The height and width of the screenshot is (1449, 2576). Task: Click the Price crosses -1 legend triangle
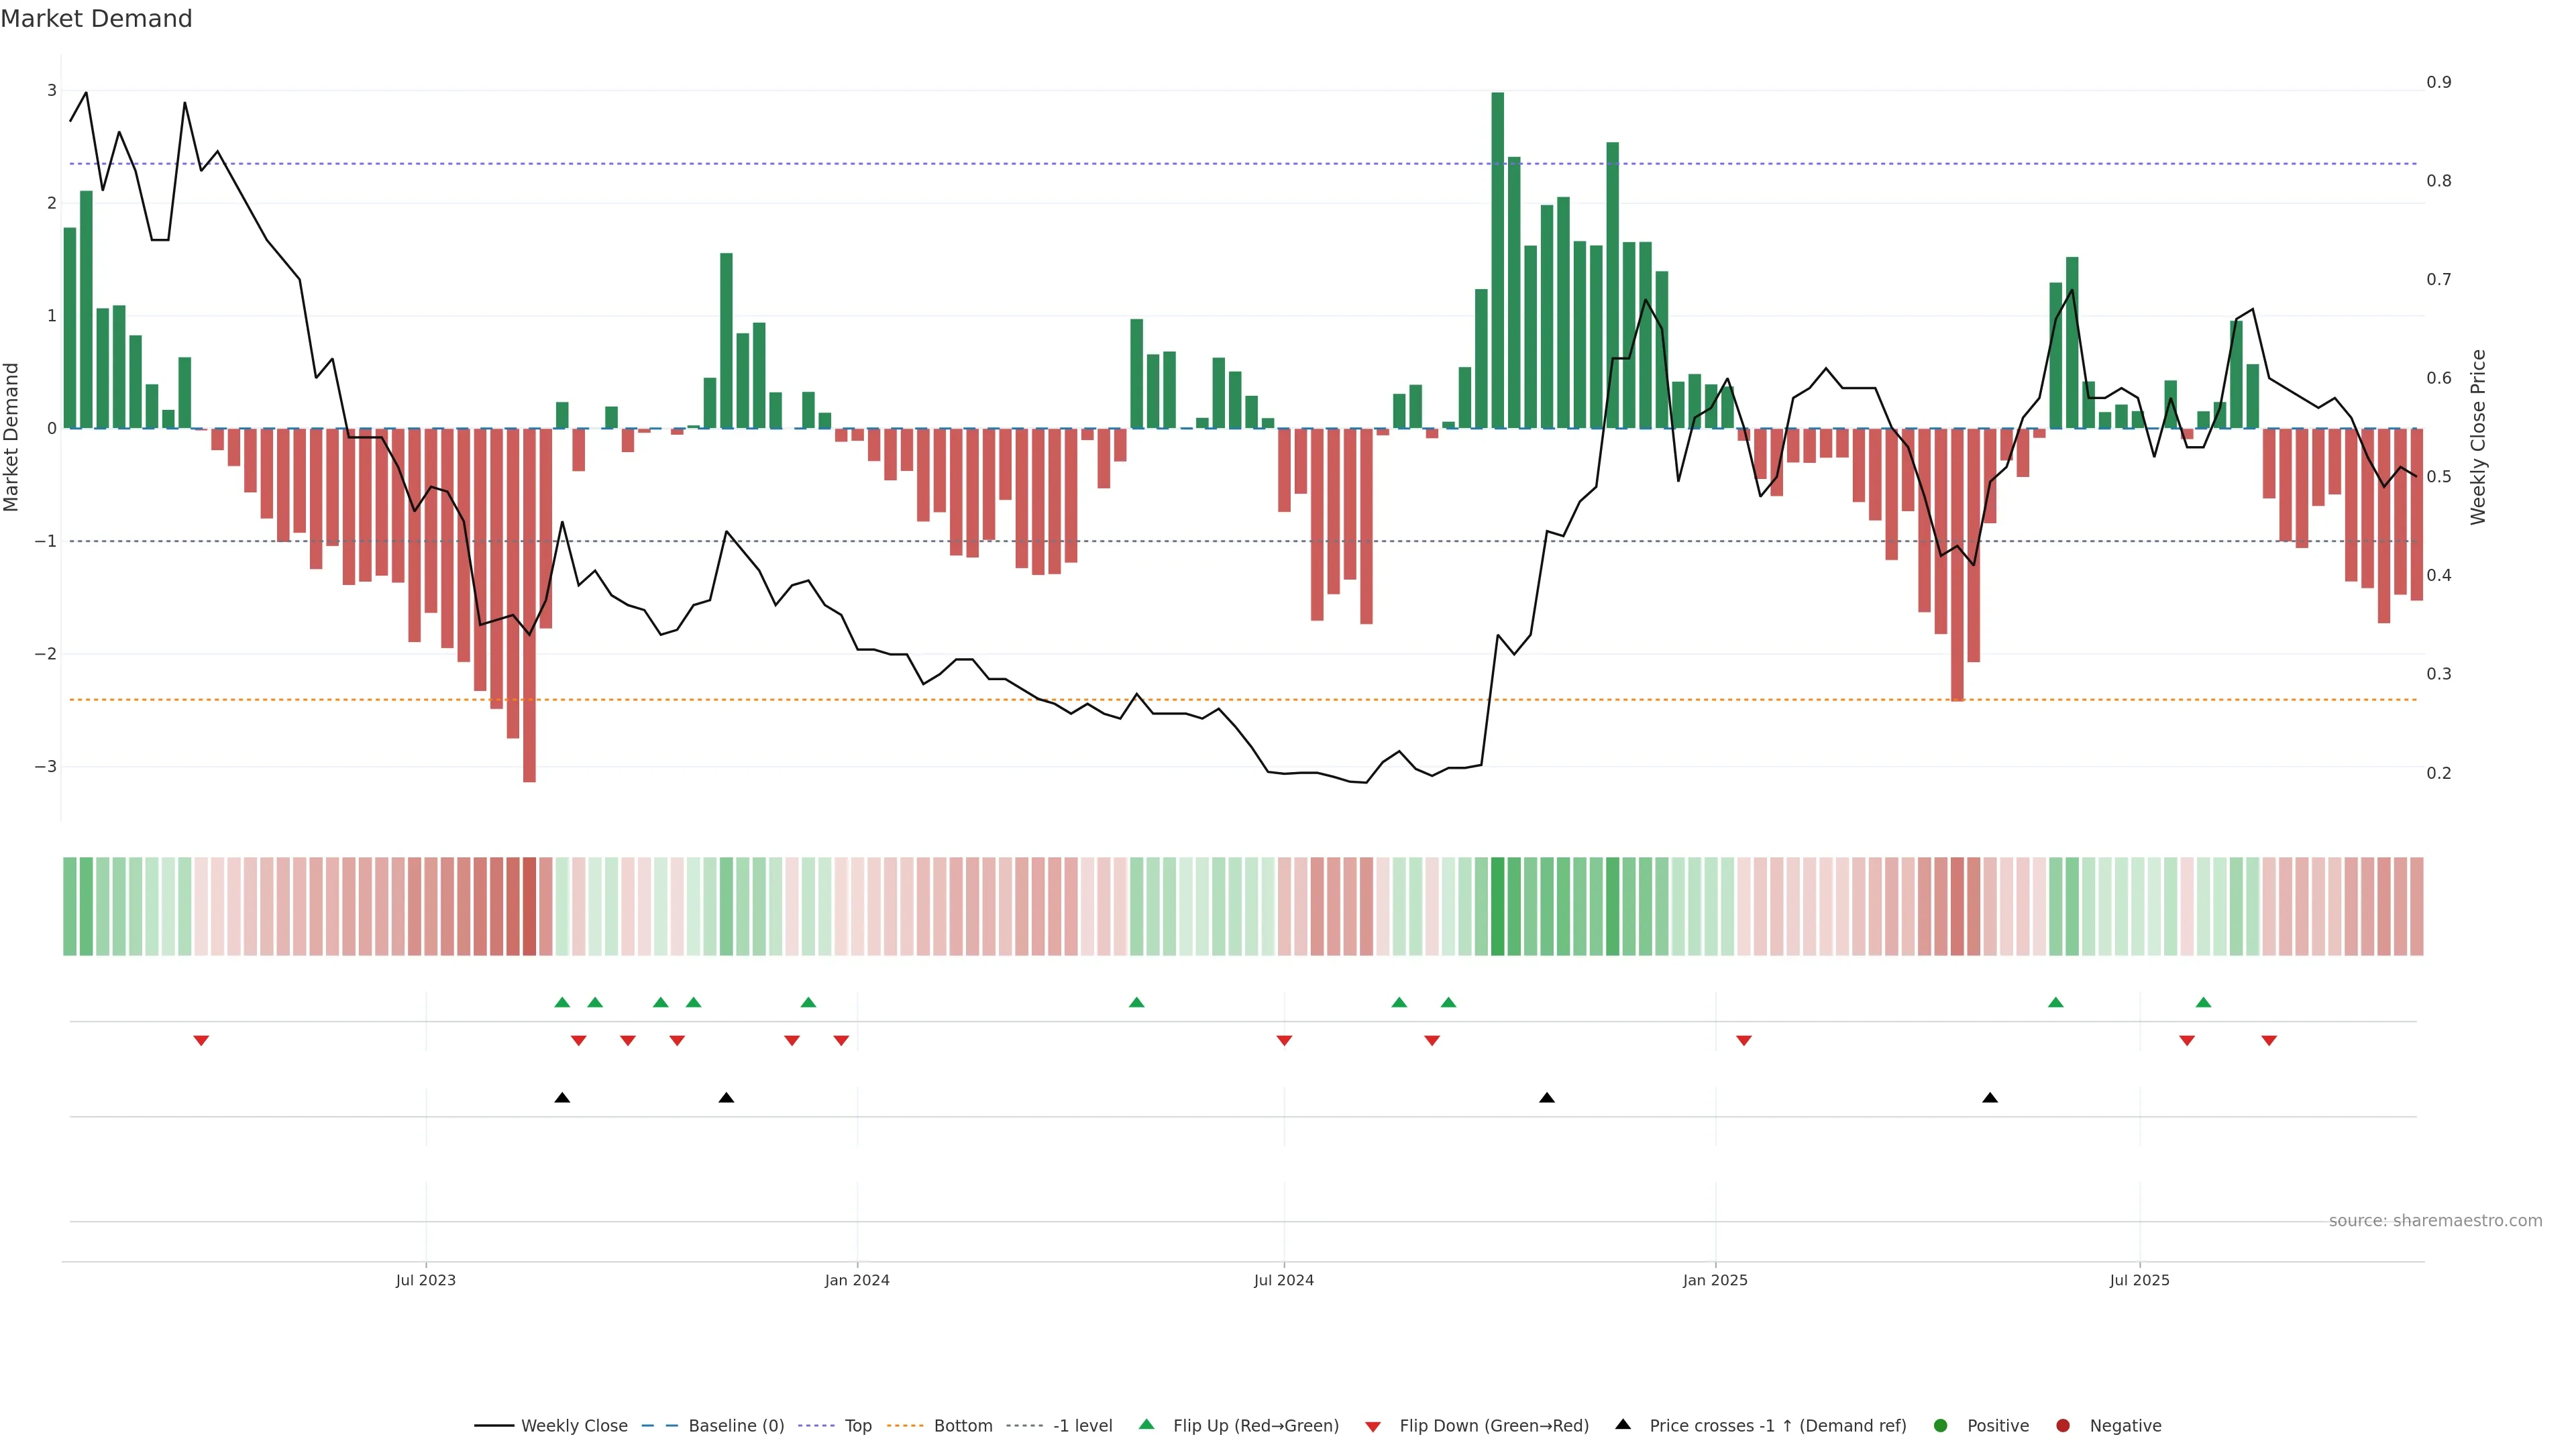coord(1623,1424)
